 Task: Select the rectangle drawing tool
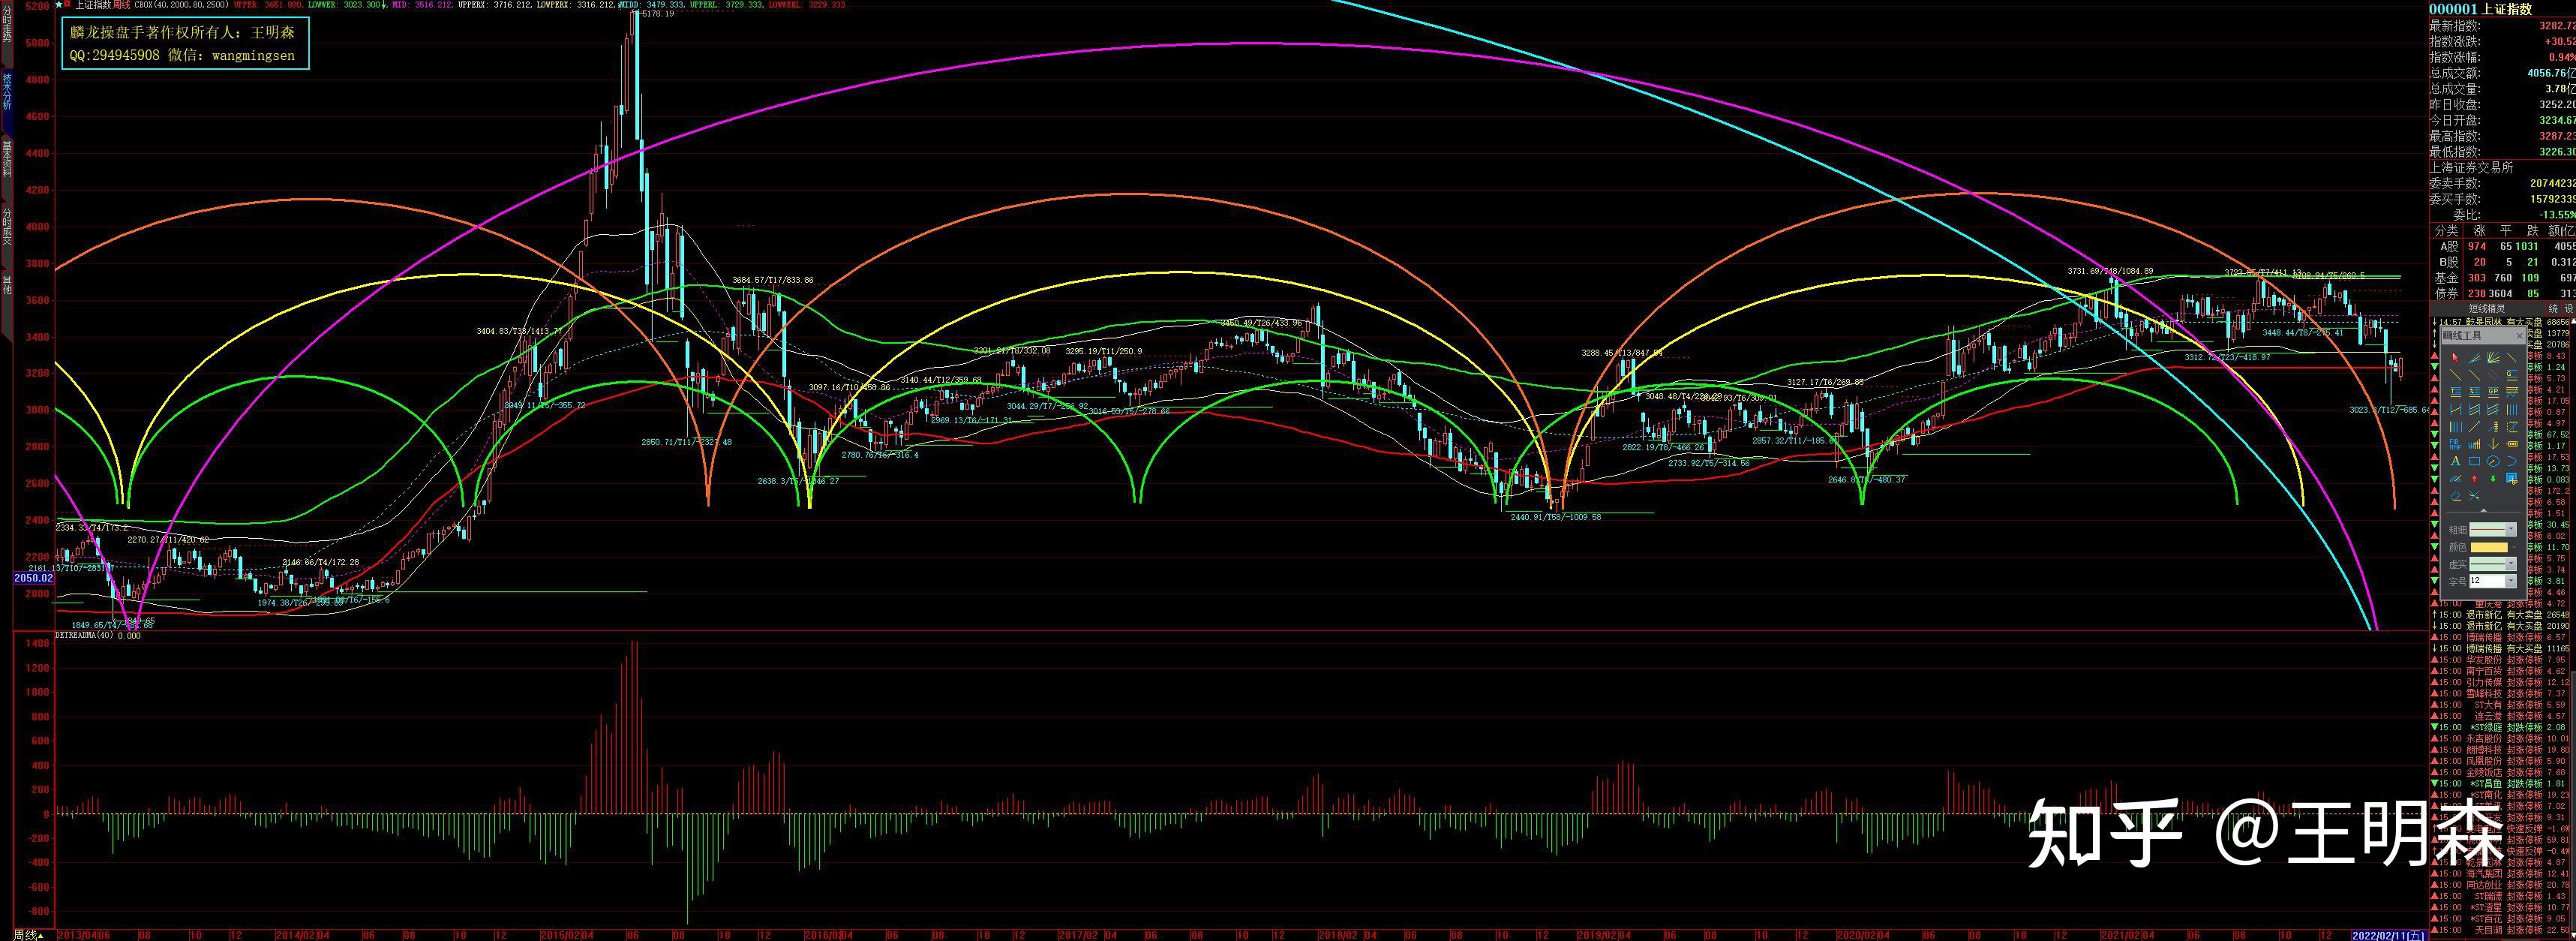coord(2474,461)
